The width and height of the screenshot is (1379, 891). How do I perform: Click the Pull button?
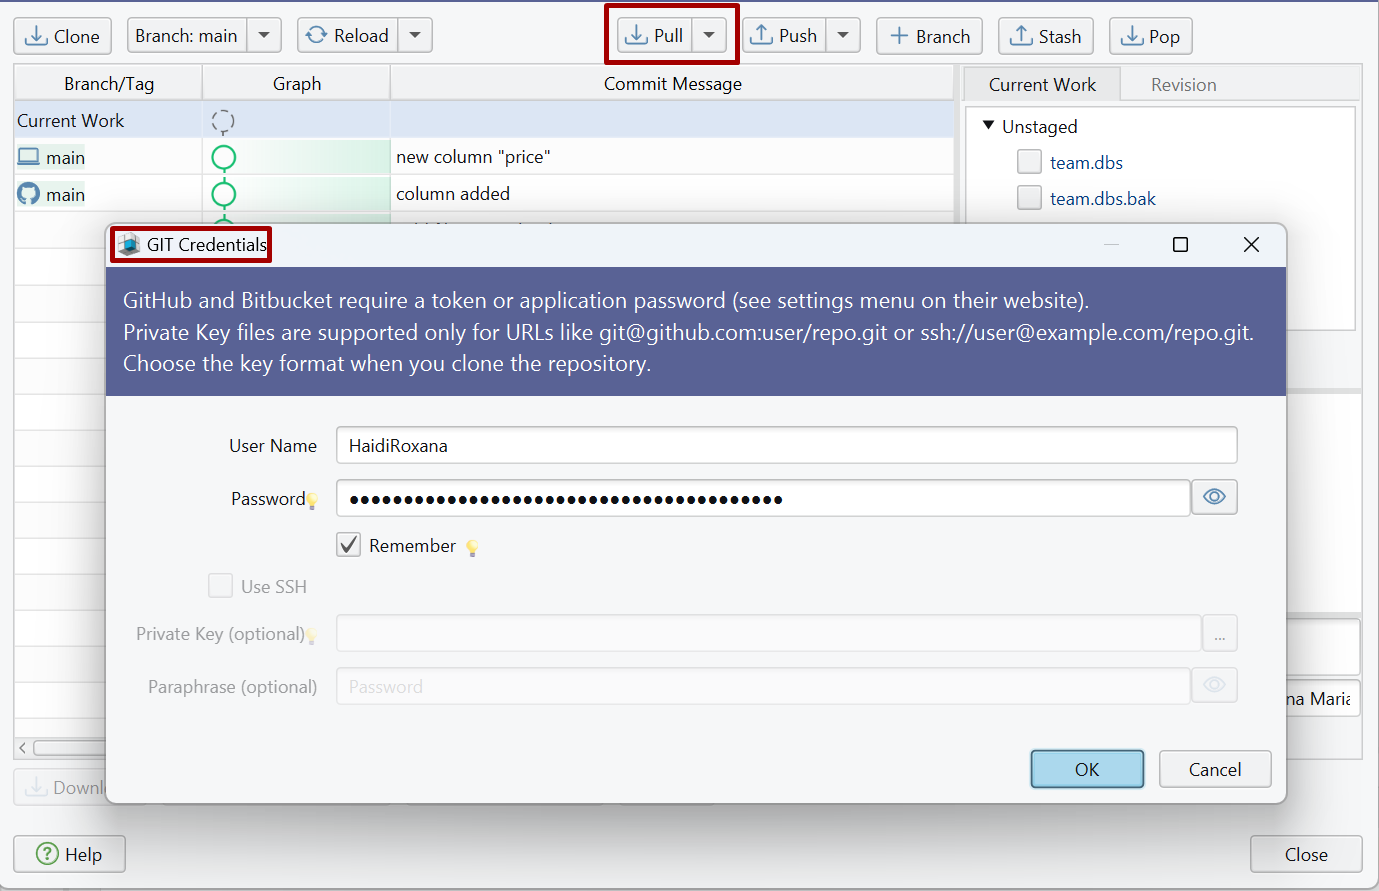coord(654,36)
